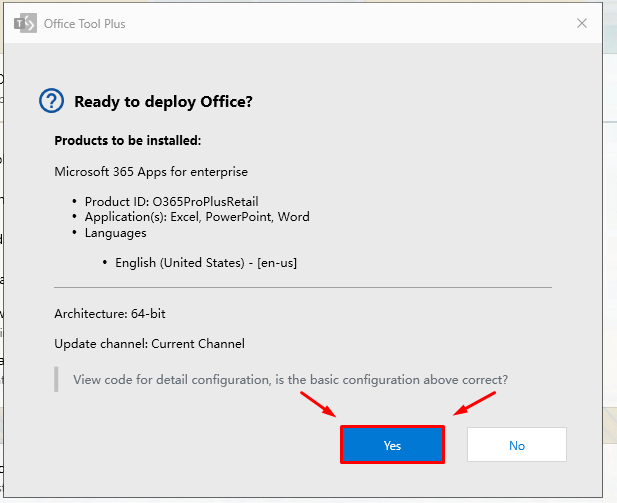Screen dimensions: 617x503
Task: Click "Microsoft 365 Apps for enterprise" text
Action: pyautogui.click(x=151, y=172)
